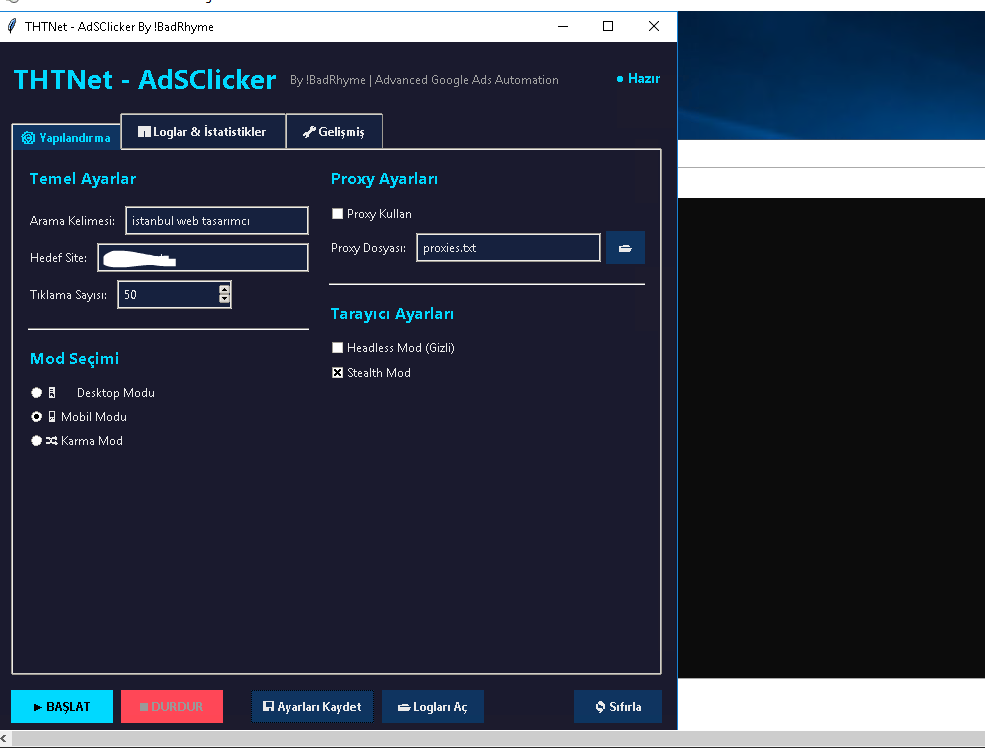This screenshot has width=985, height=748.
Task: Click the Tıklama Sayısı label
Action: click(x=68, y=295)
